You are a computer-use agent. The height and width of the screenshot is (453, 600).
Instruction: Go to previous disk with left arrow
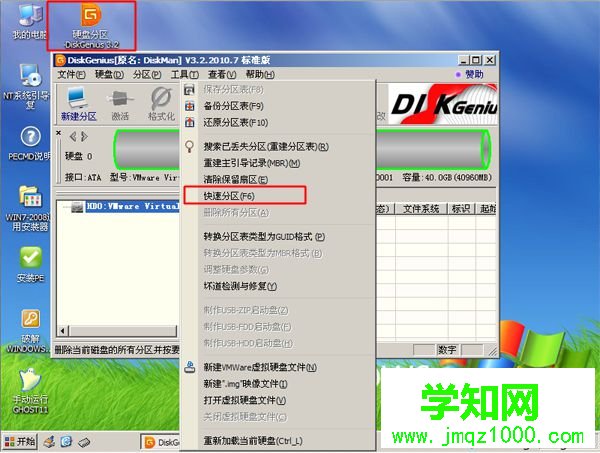73,136
